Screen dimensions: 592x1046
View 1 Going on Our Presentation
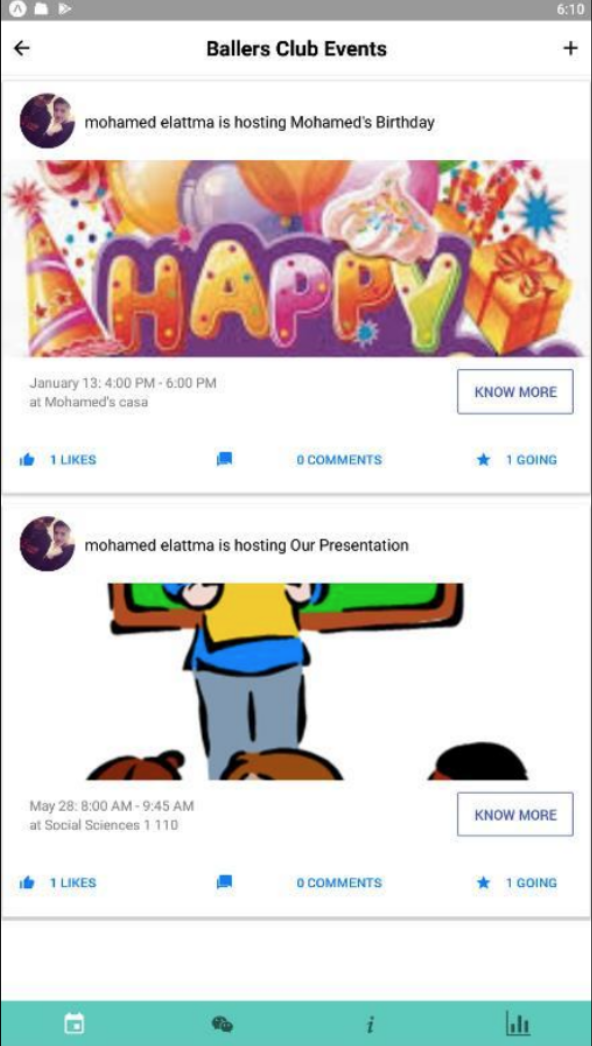pyautogui.click(x=531, y=883)
